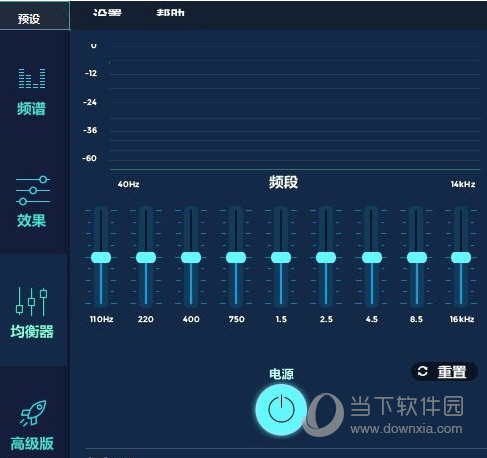Open the 设置 settings menu
Screen dimensions: 487x458
107,13
